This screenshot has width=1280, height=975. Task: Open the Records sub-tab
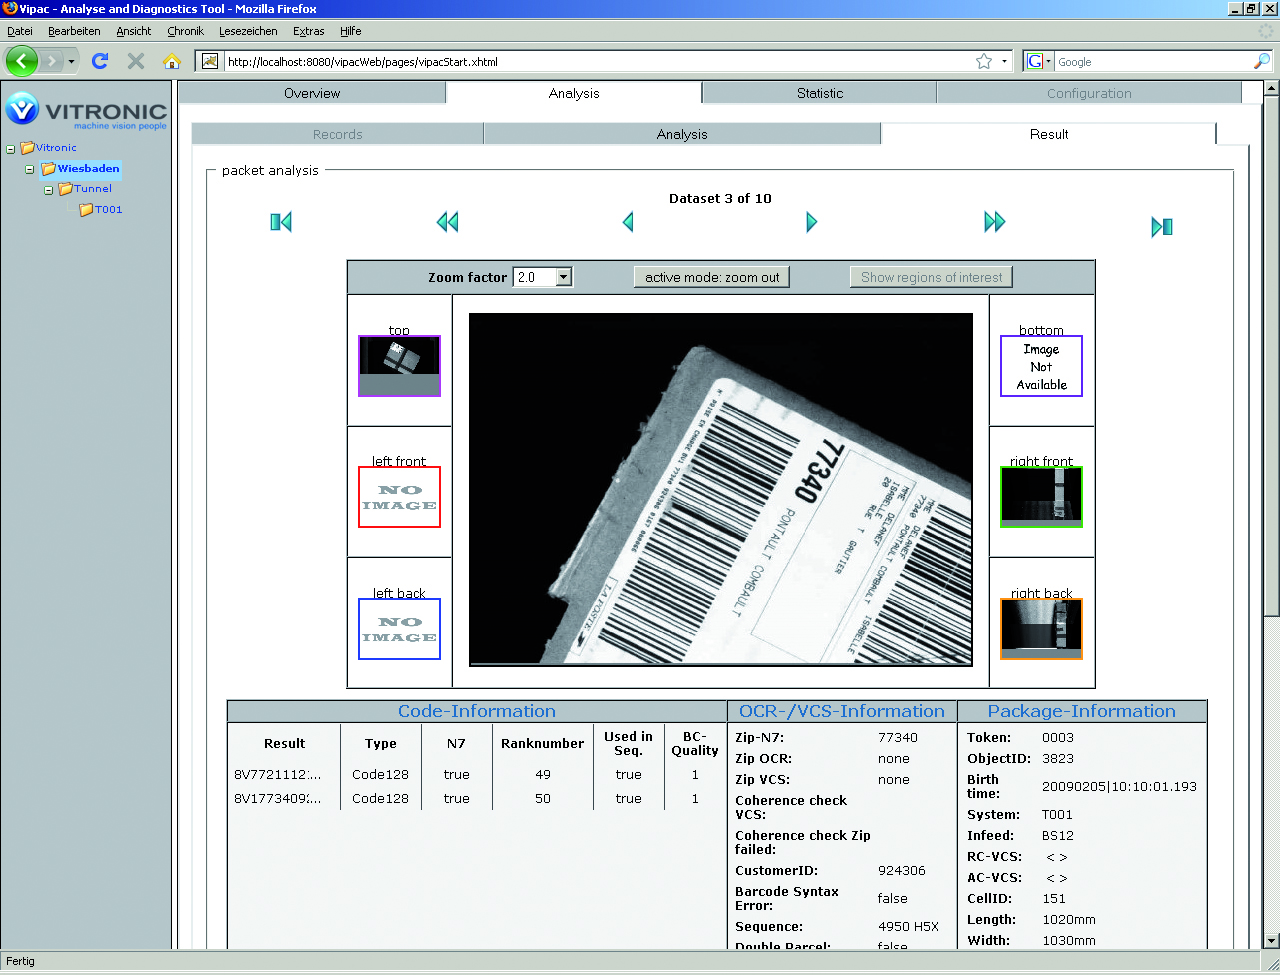pos(338,134)
